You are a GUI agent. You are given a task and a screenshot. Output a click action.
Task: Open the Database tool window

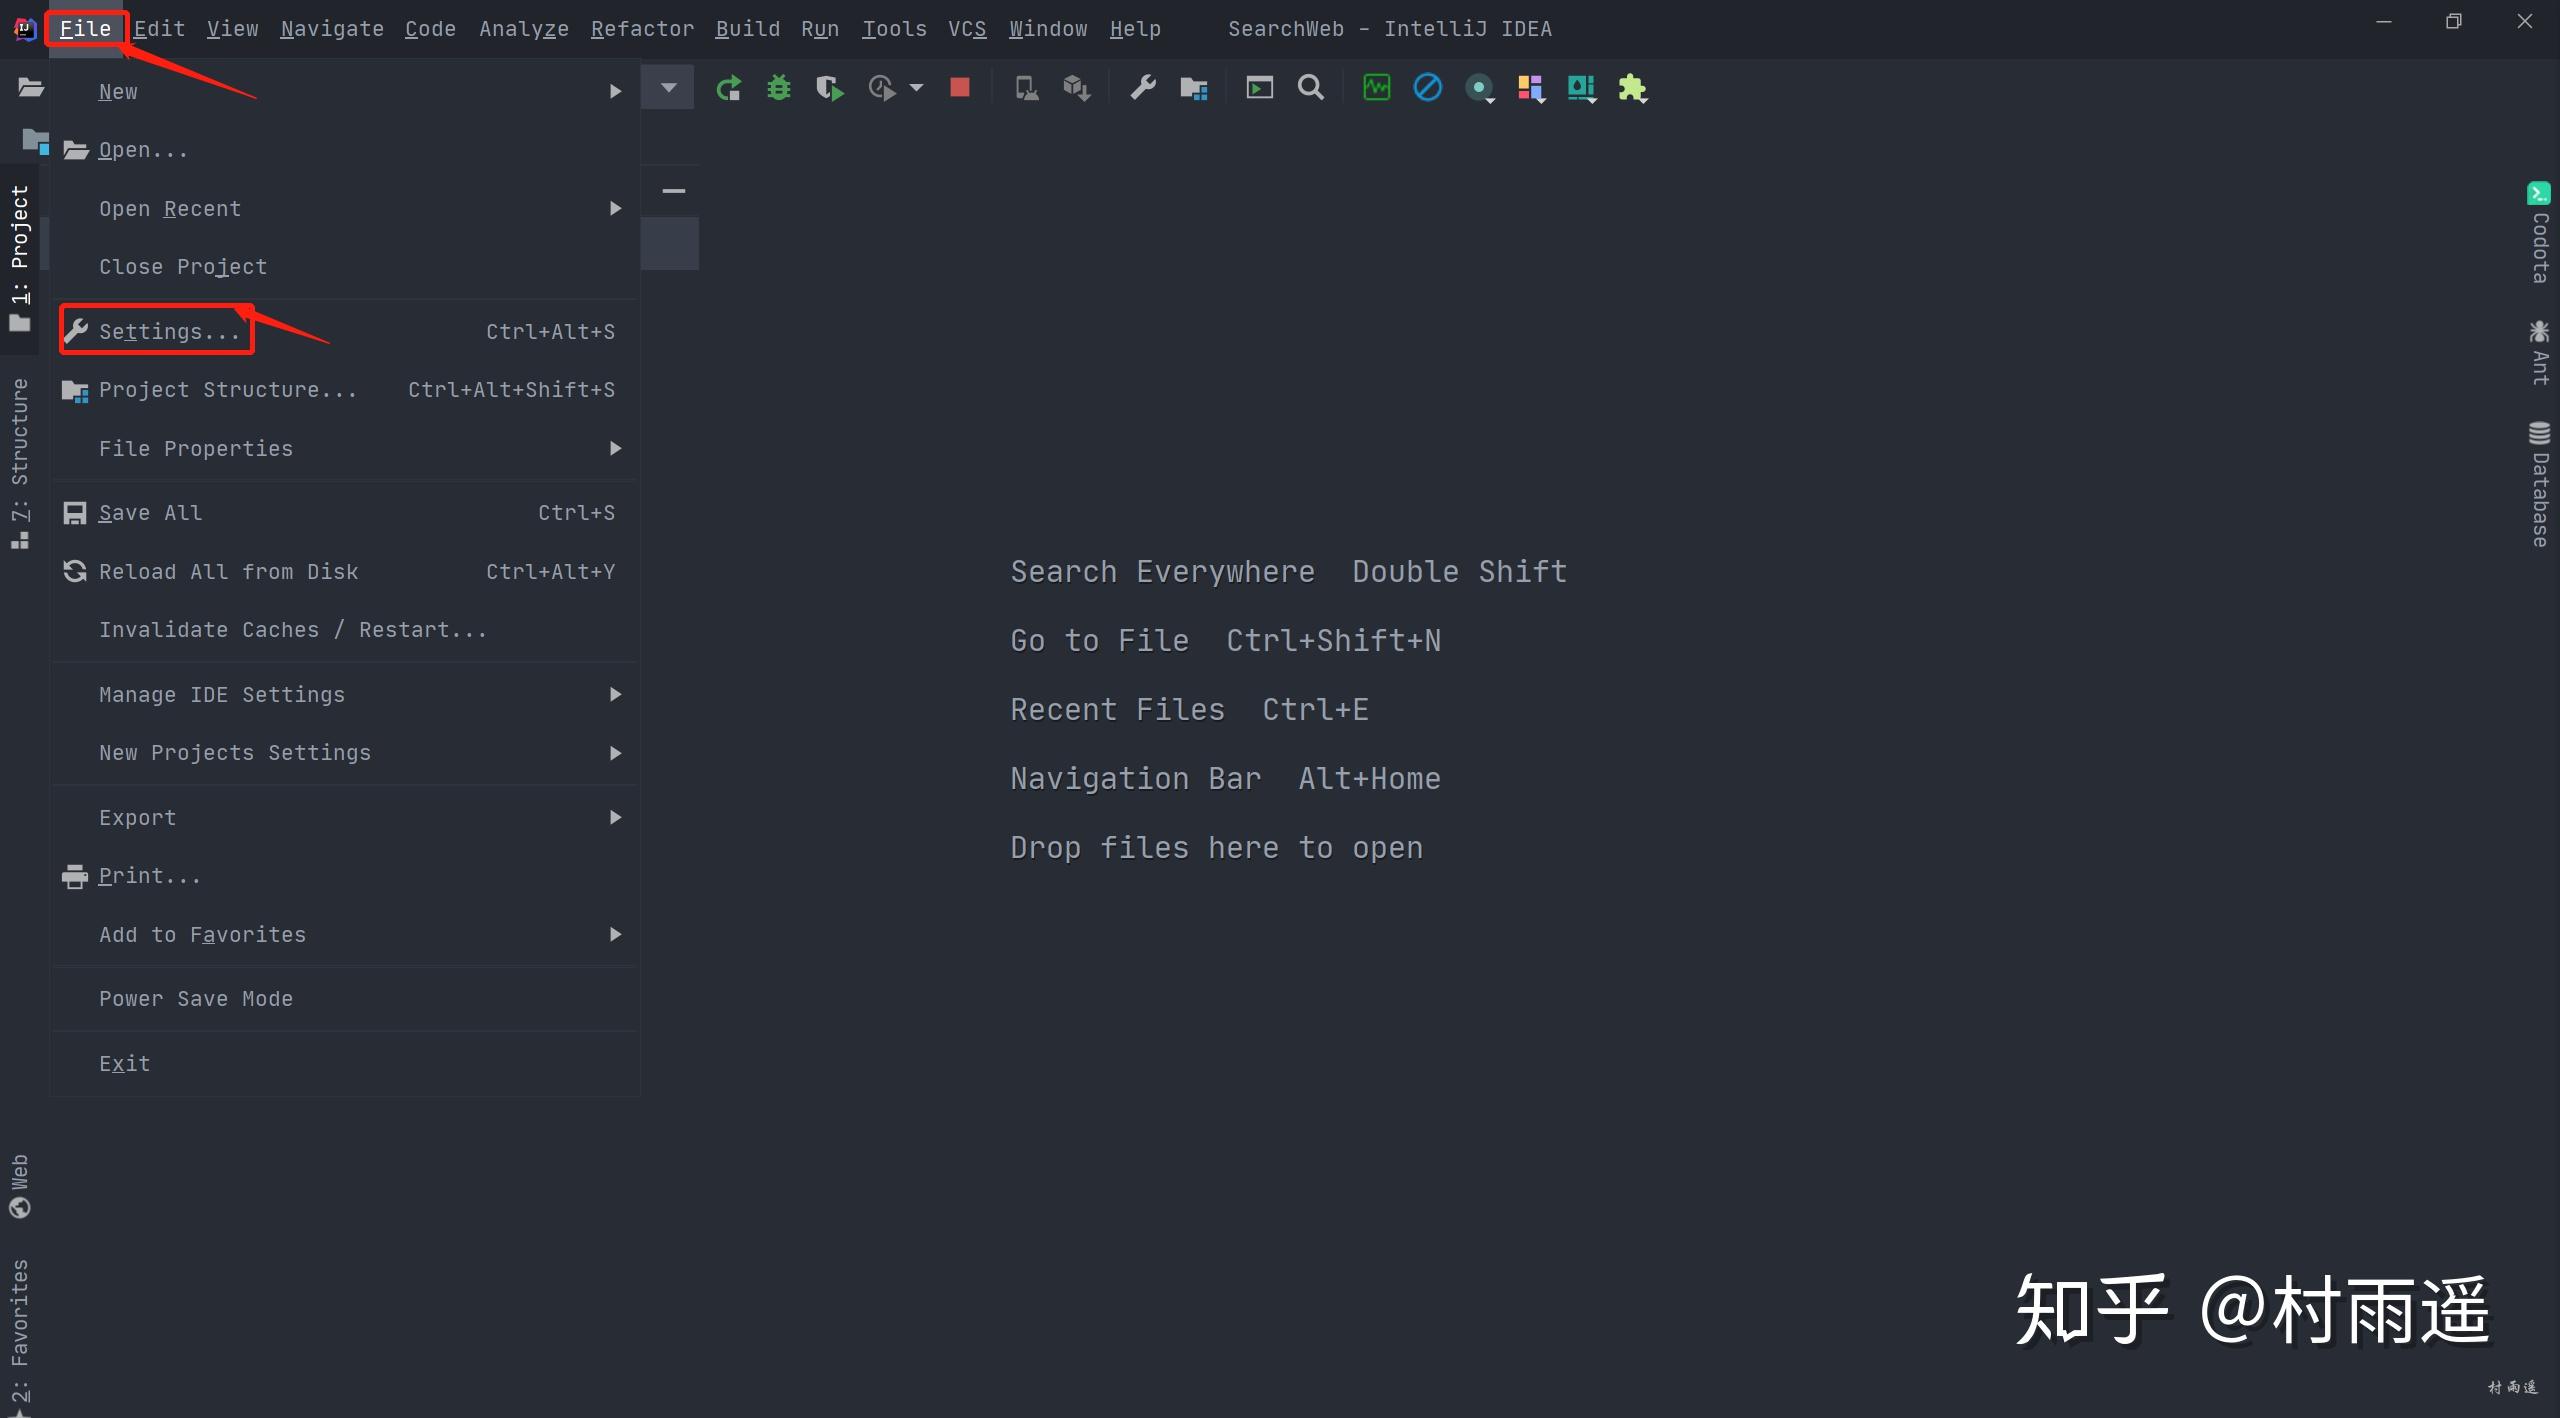coord(2539,483)
